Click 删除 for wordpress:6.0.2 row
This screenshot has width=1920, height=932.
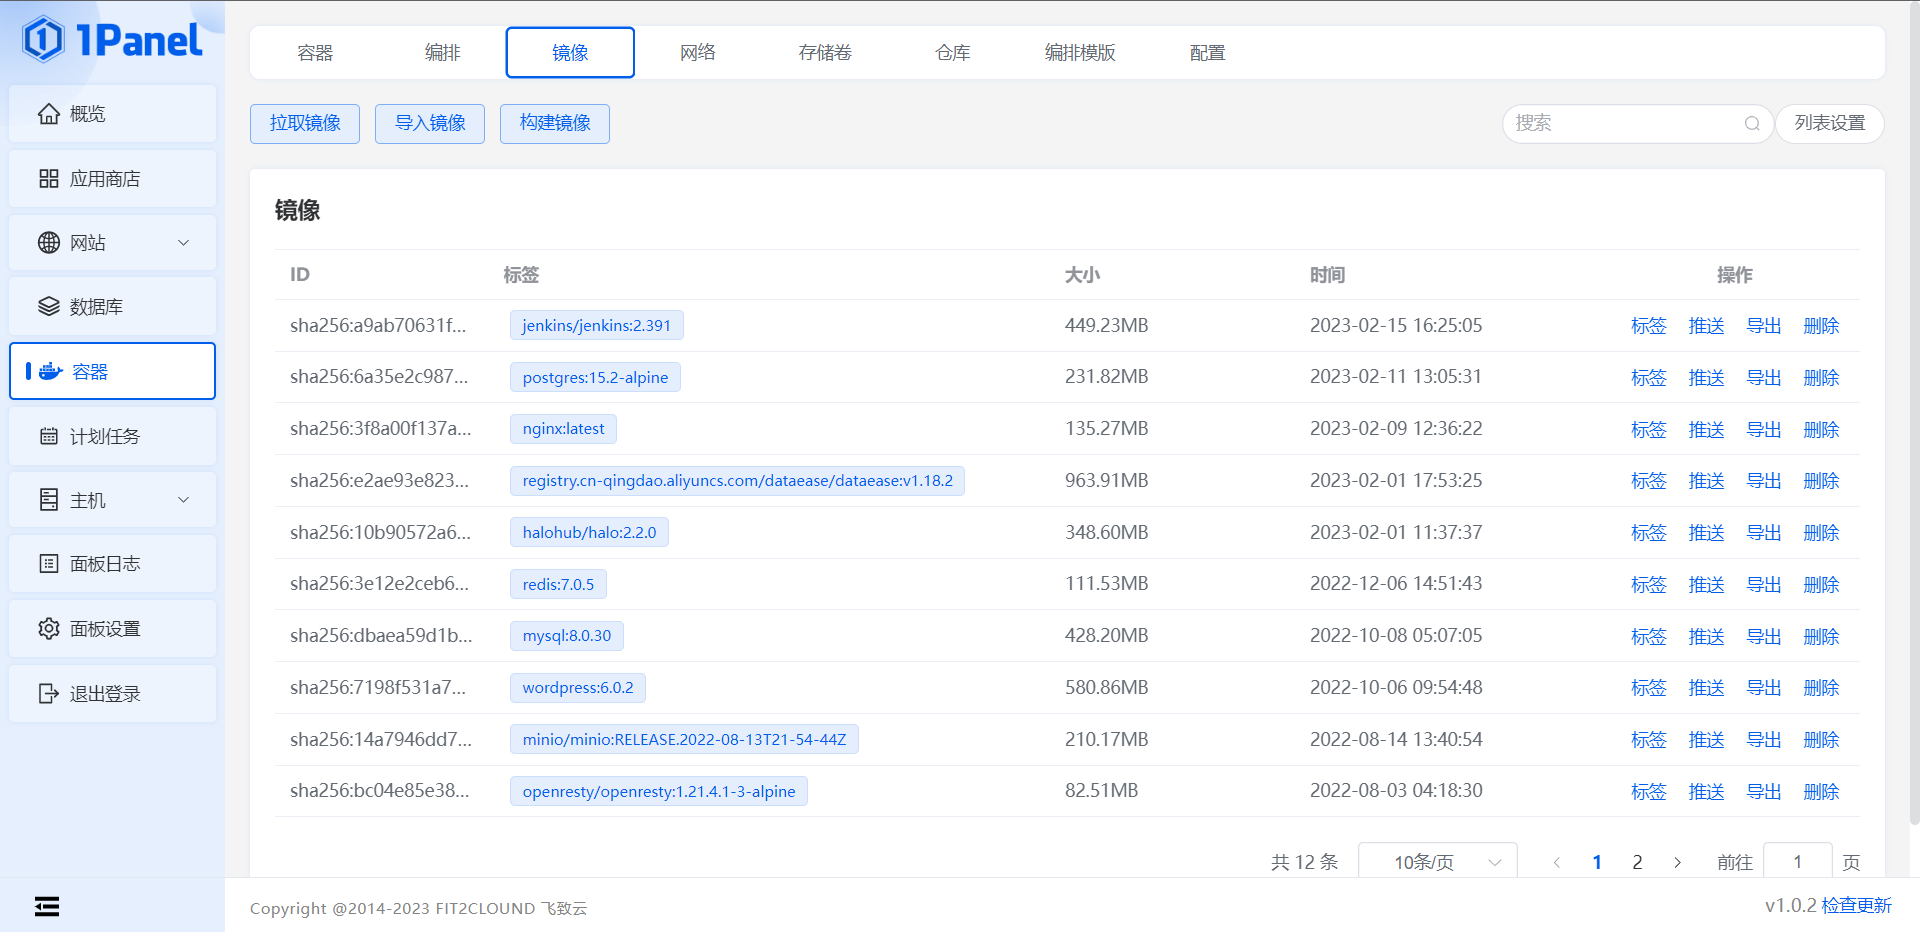pyautogui.click(x=1822, y=688)
